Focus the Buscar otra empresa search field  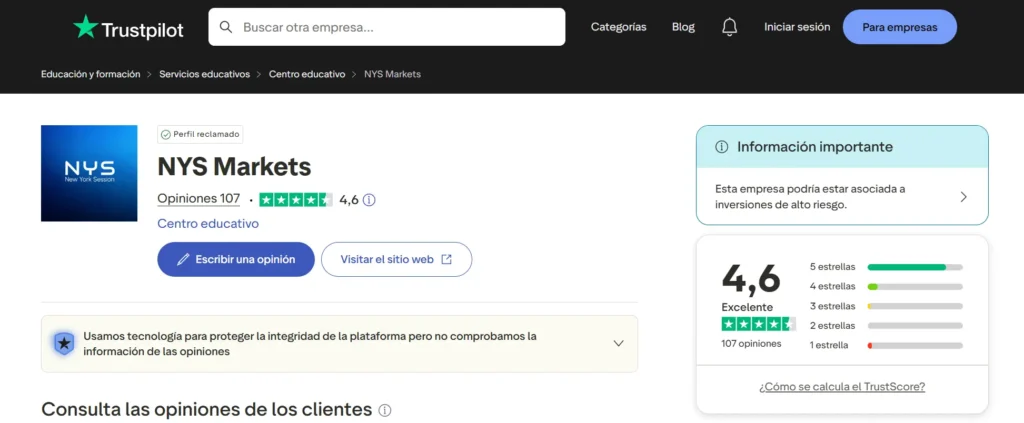[387, 27]
